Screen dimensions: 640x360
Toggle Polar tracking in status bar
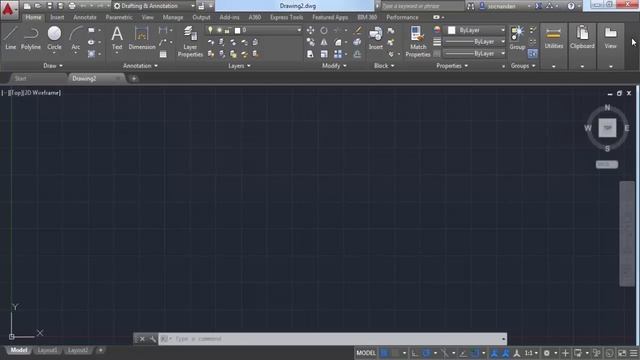[x=426, y=353]
